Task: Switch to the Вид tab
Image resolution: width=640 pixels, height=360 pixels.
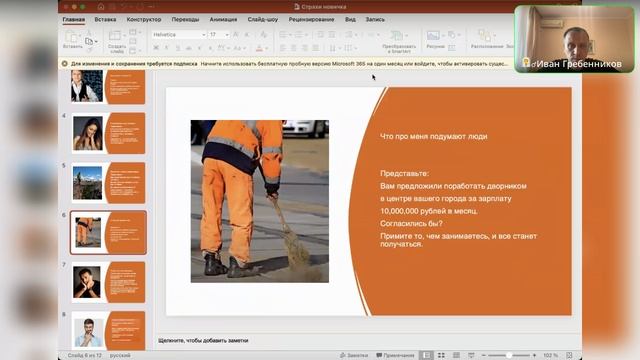Action: point(350,20)
